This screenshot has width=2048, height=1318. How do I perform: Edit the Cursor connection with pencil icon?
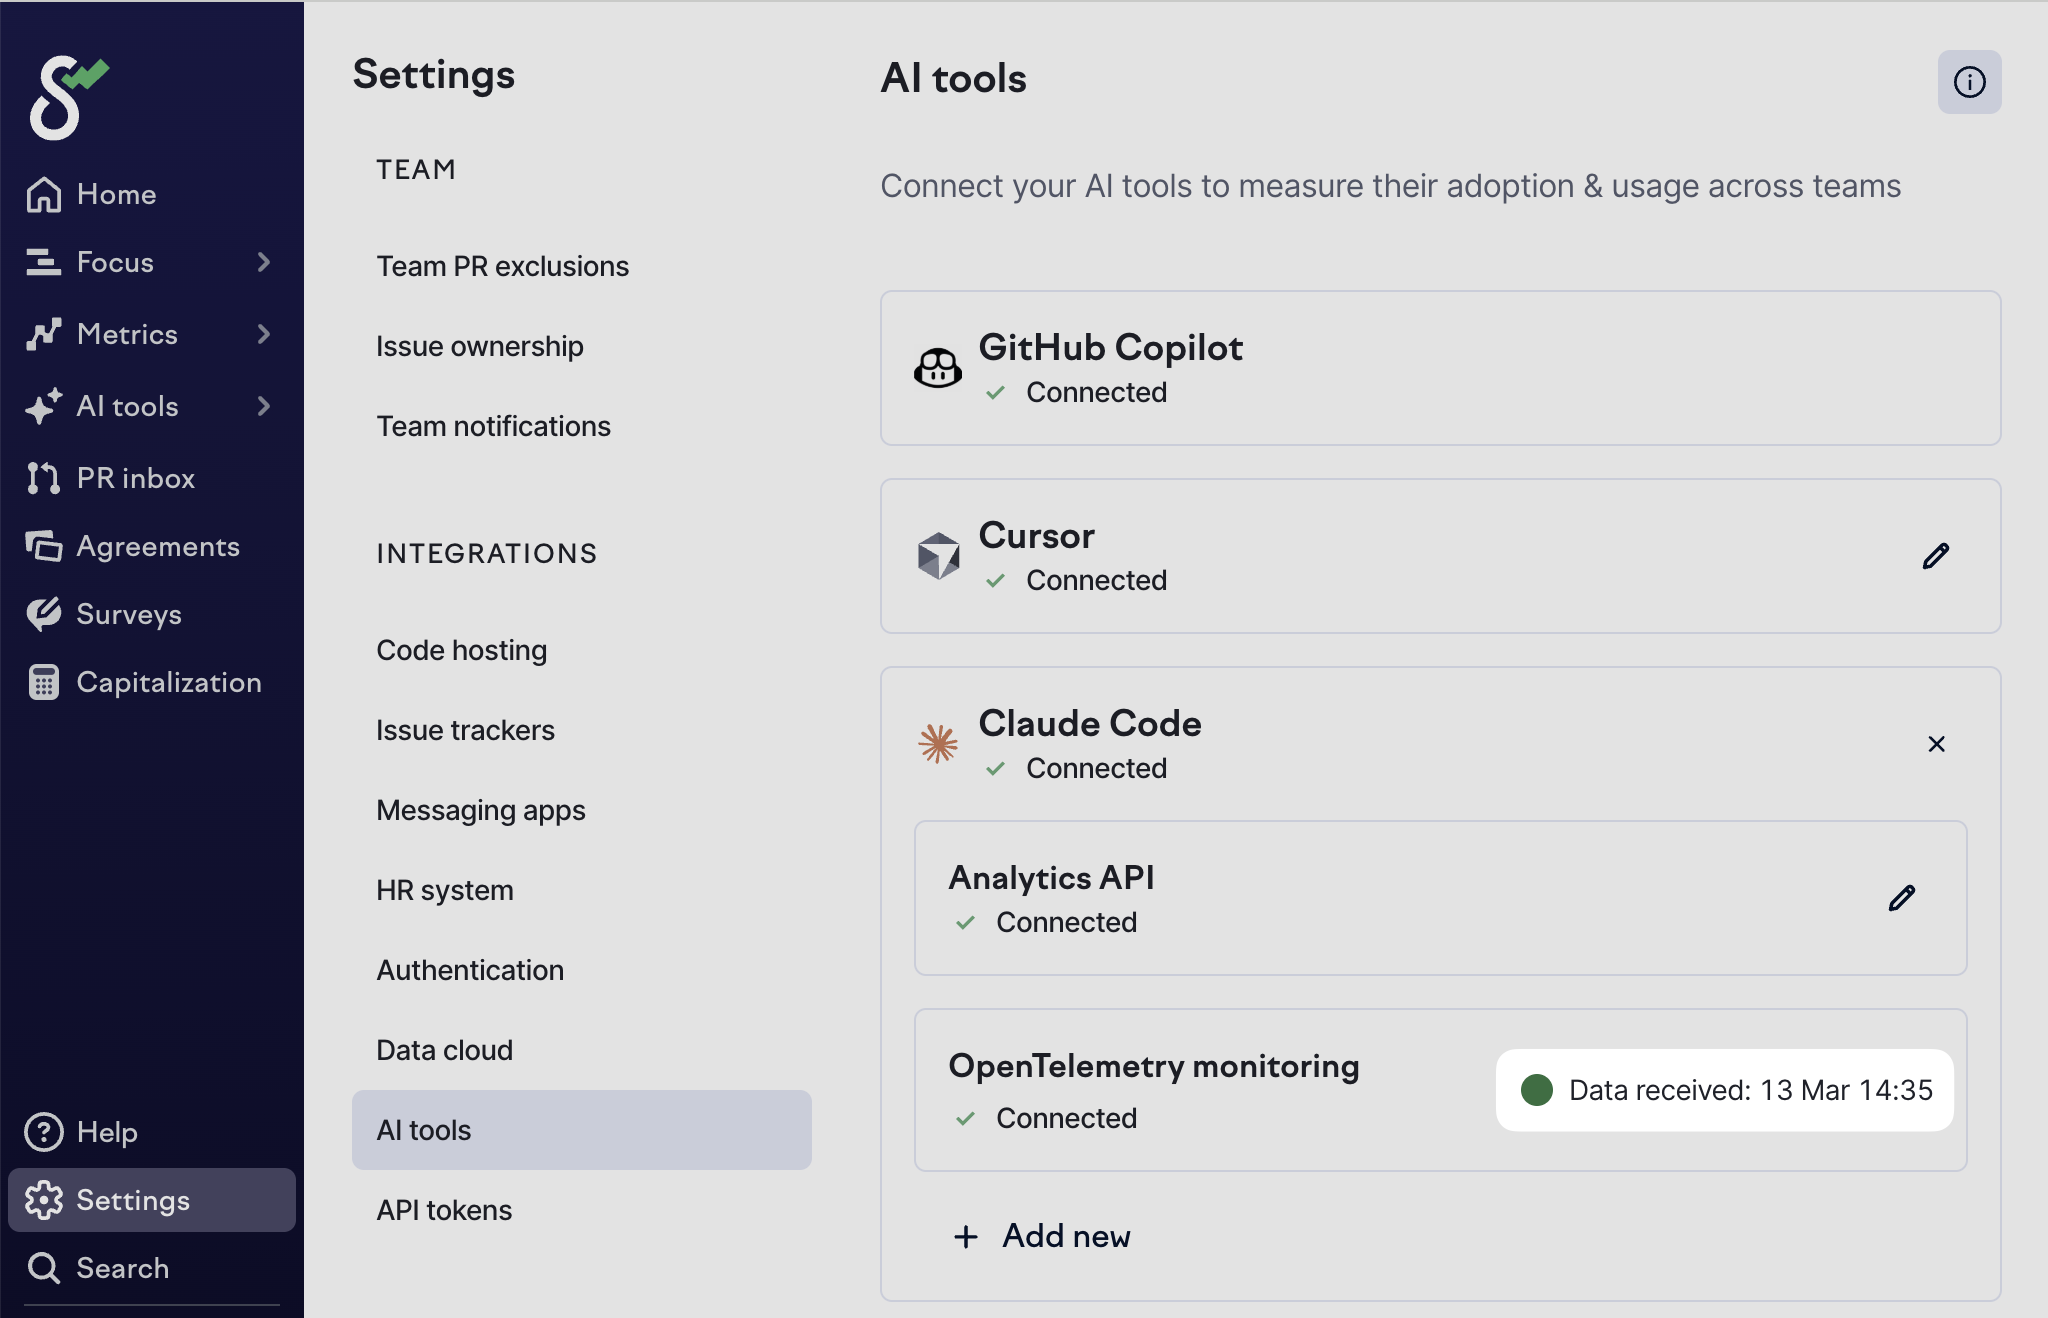pyautogui.click(x=1936, y=556)
